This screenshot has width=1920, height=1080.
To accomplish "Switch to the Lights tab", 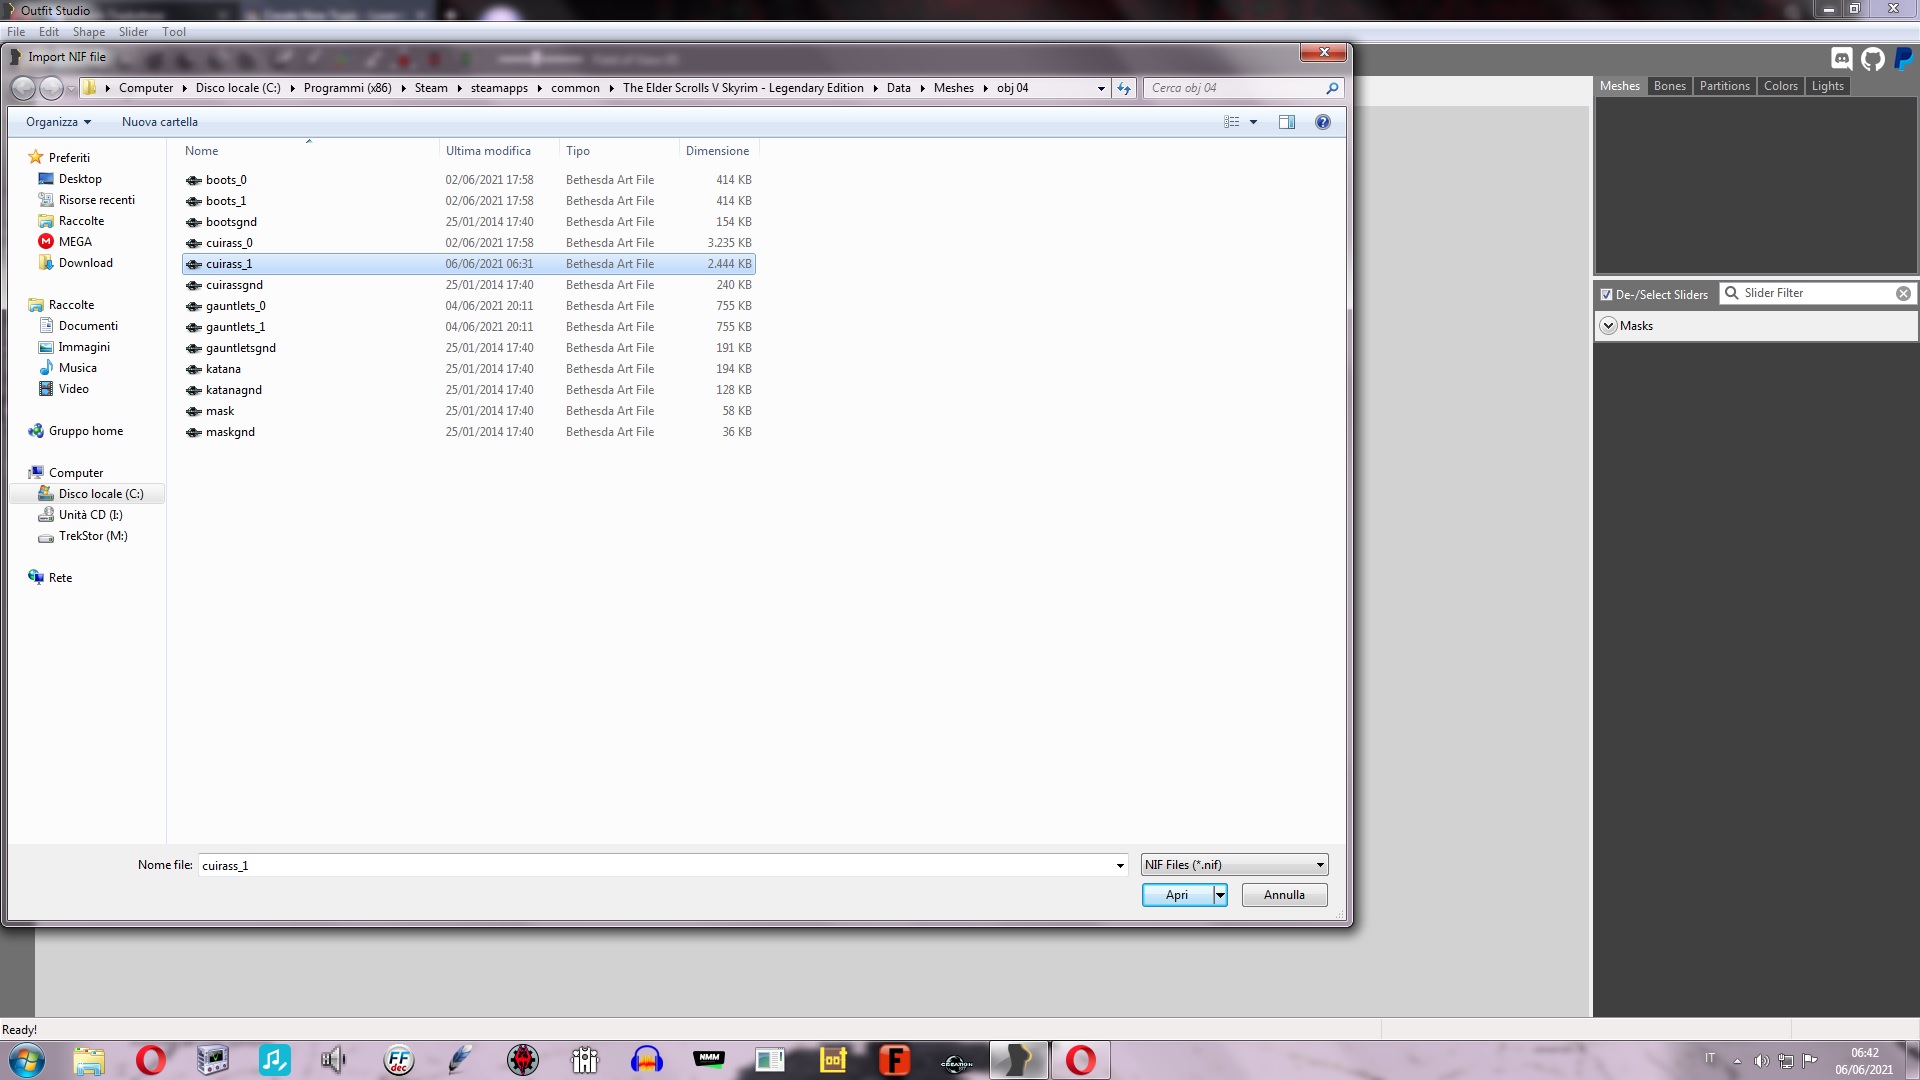I will [x=1827, y=86].
